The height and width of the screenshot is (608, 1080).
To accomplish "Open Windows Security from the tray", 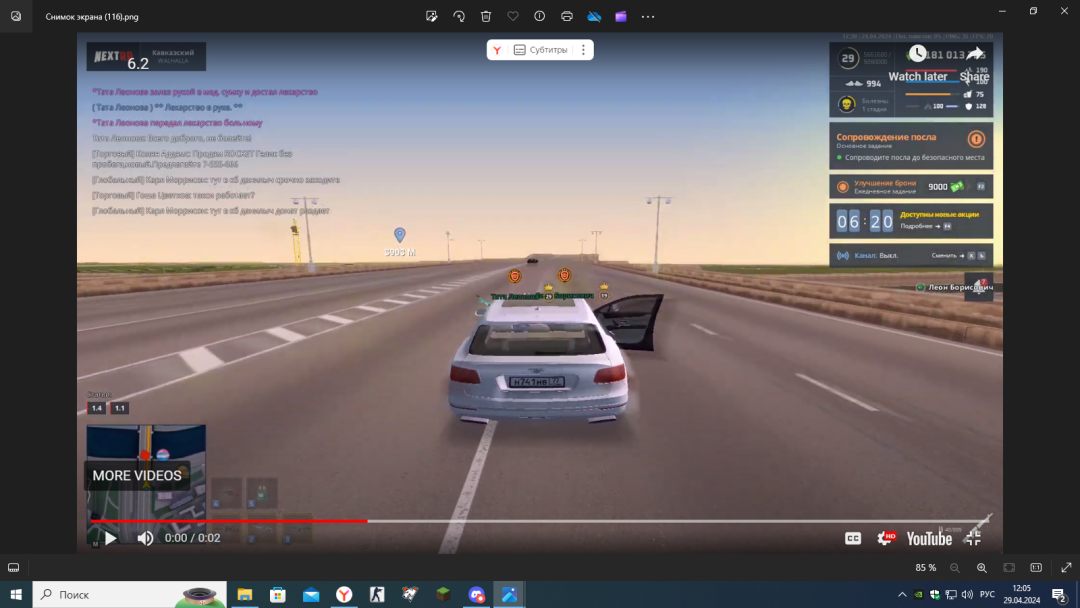I will 935,594.
